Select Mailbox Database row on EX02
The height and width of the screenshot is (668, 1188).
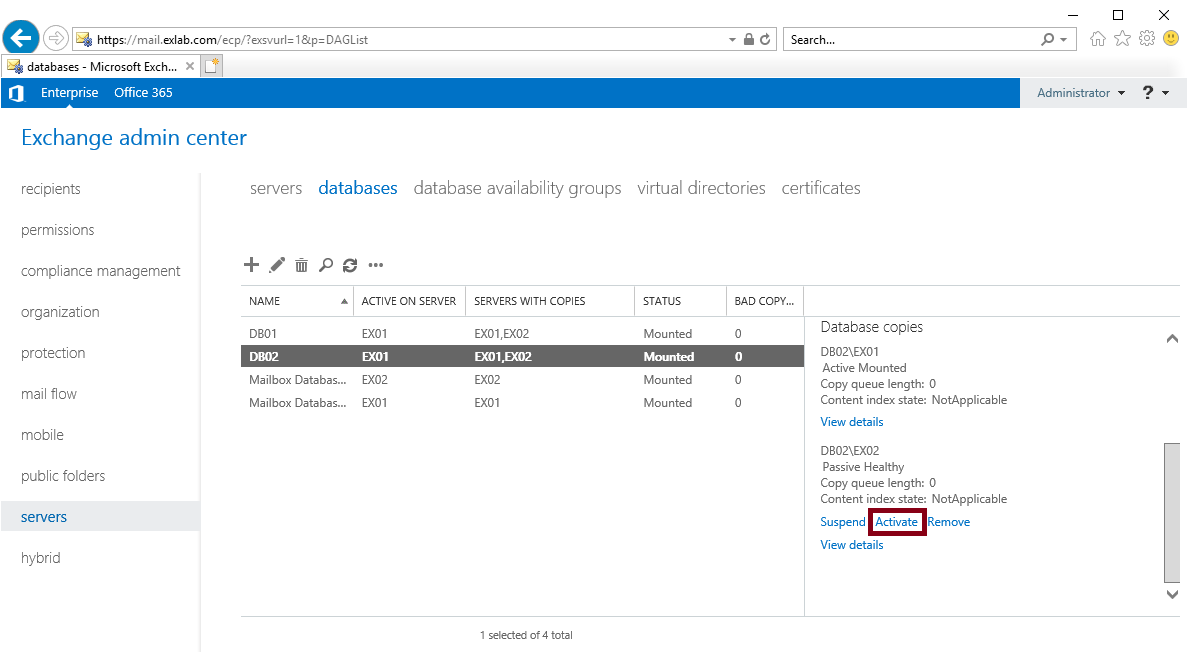tap(522, 379)
